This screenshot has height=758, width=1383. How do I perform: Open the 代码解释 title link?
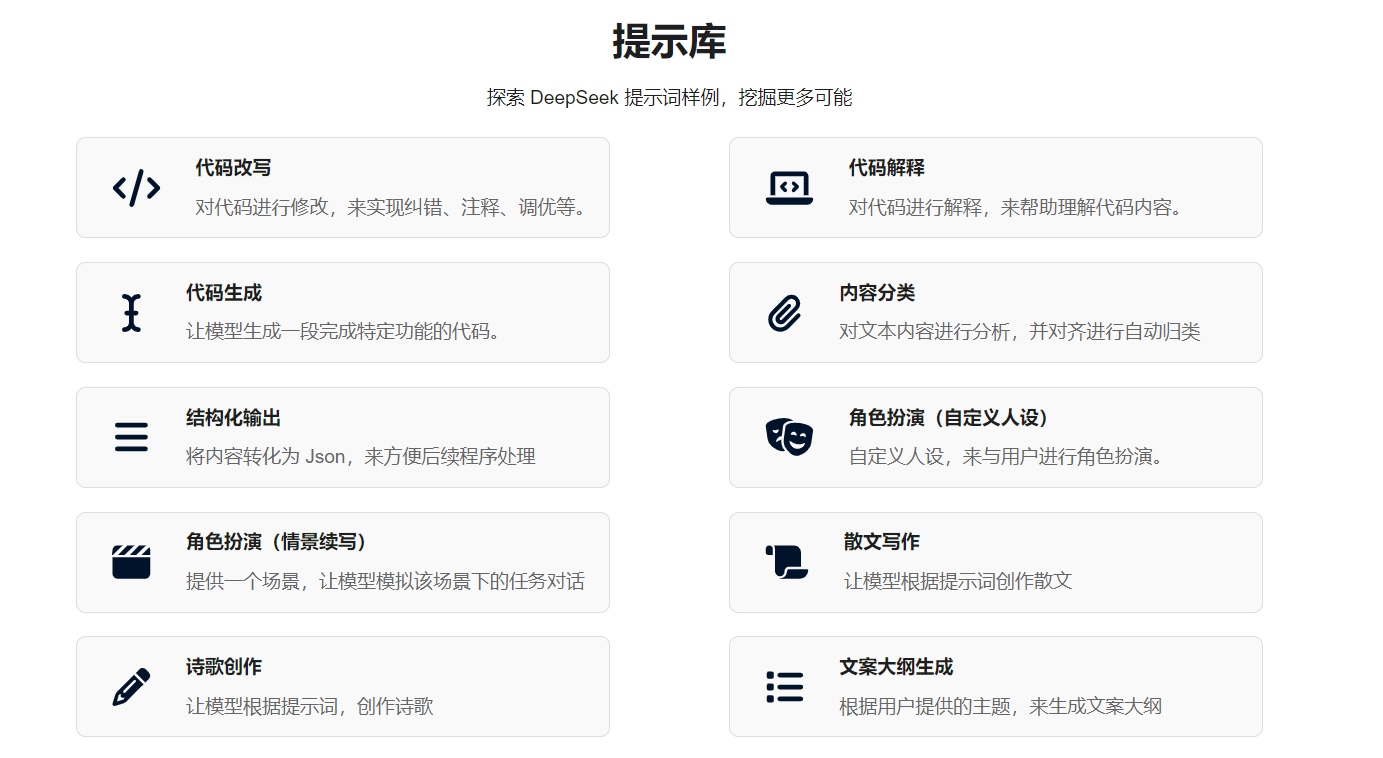coord(886,168)
